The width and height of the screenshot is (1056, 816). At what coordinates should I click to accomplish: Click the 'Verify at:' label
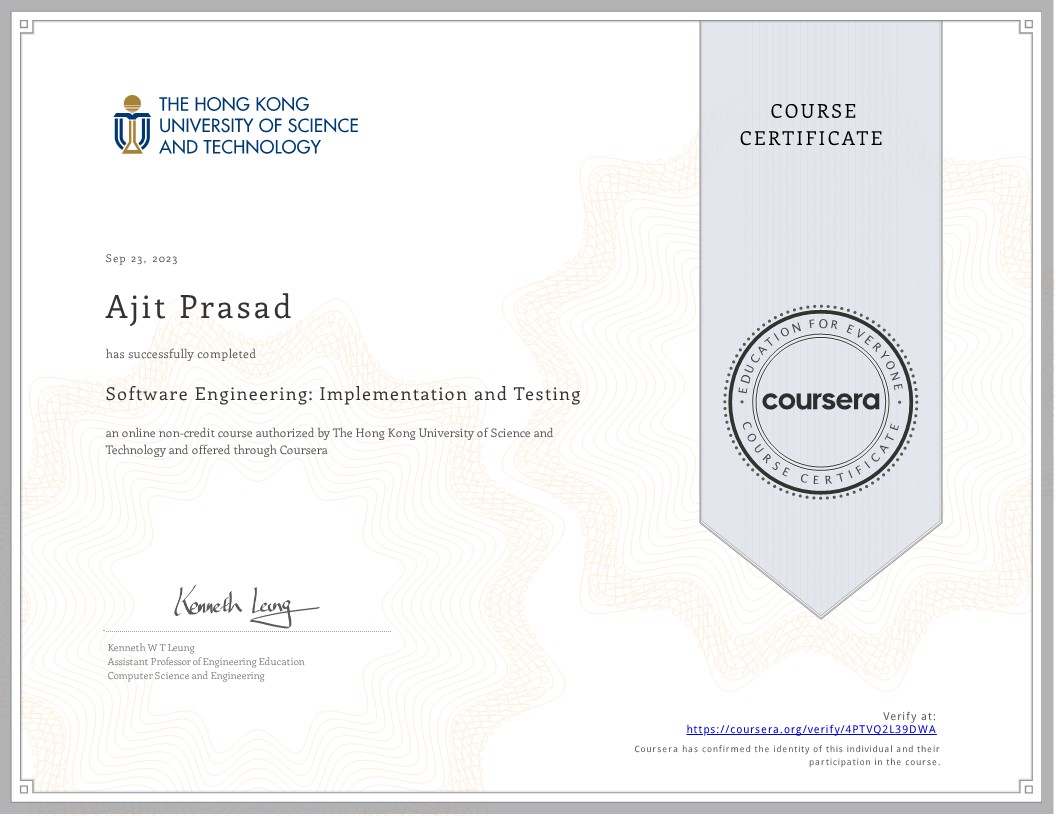click(909, 716)
